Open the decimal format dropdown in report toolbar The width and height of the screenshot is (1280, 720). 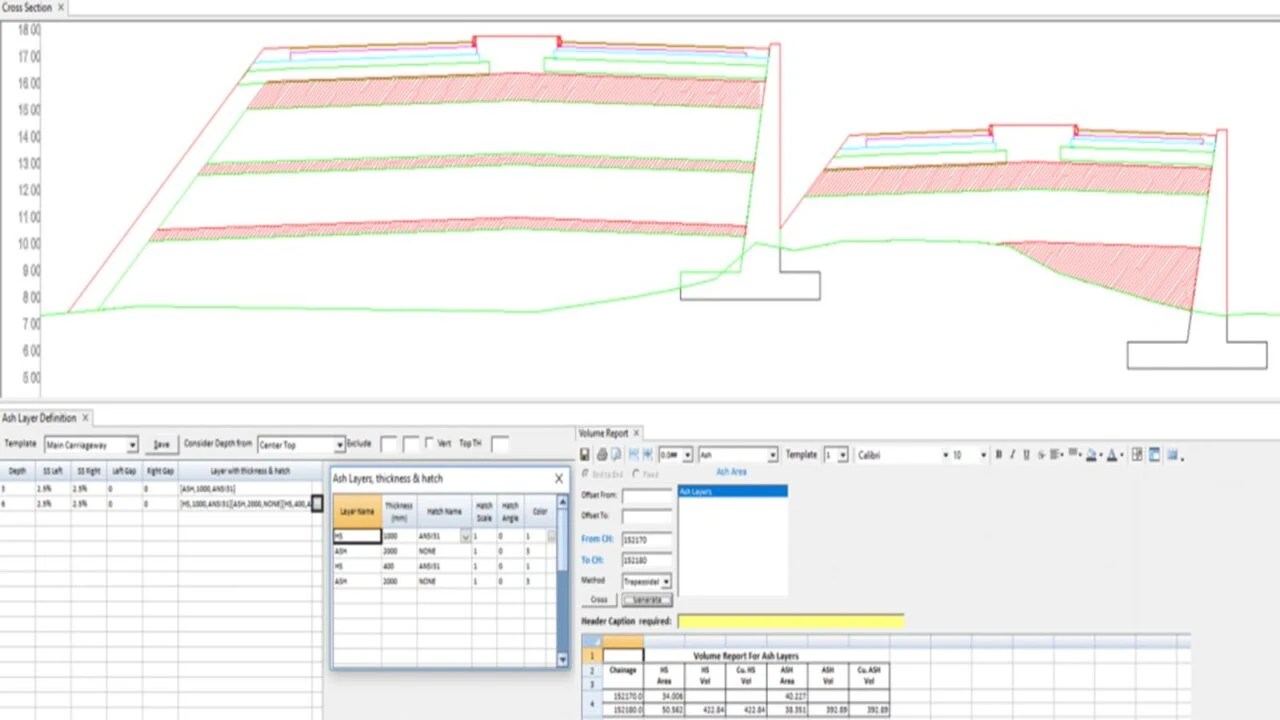[688, 455]
